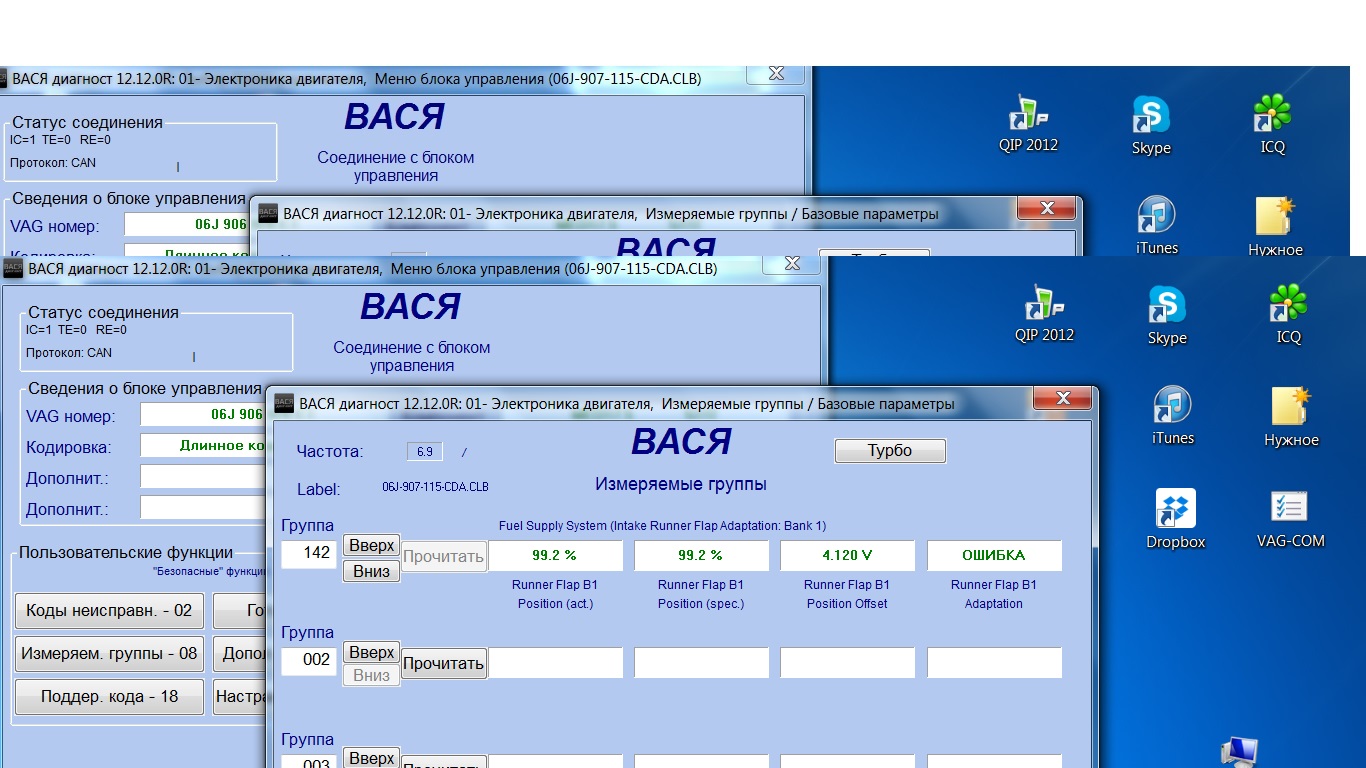
Task: Select the group 142 number field
Action: coord(309,553)
